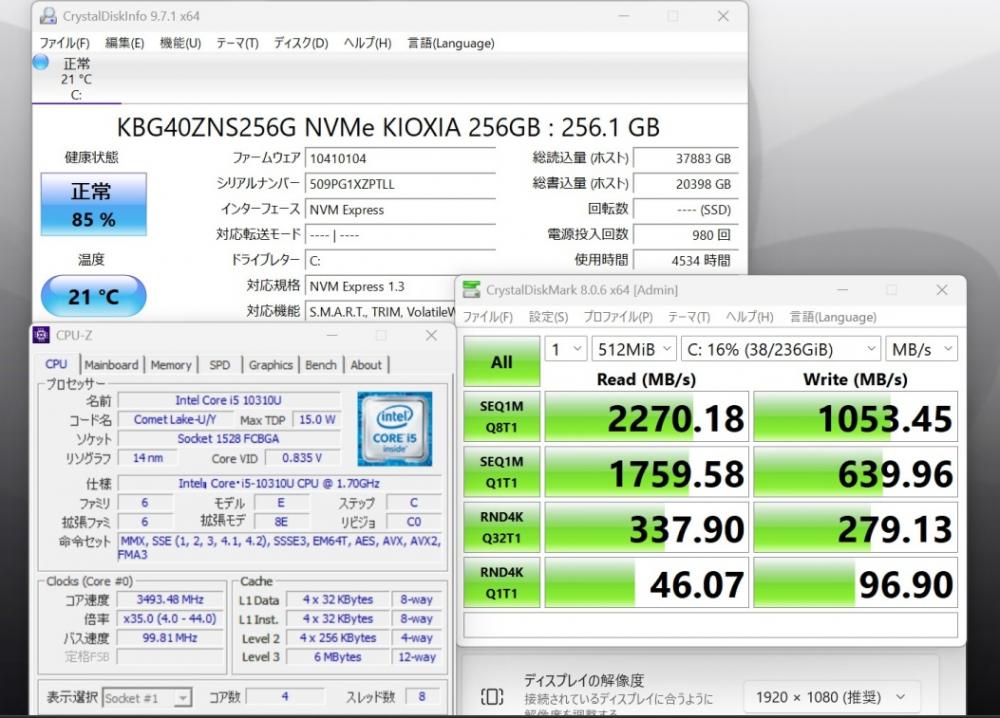Viewport: 1000px width, 718px height.
Task: Click the power-on hours 4534 時間
Action: click(x=686, y=261)
